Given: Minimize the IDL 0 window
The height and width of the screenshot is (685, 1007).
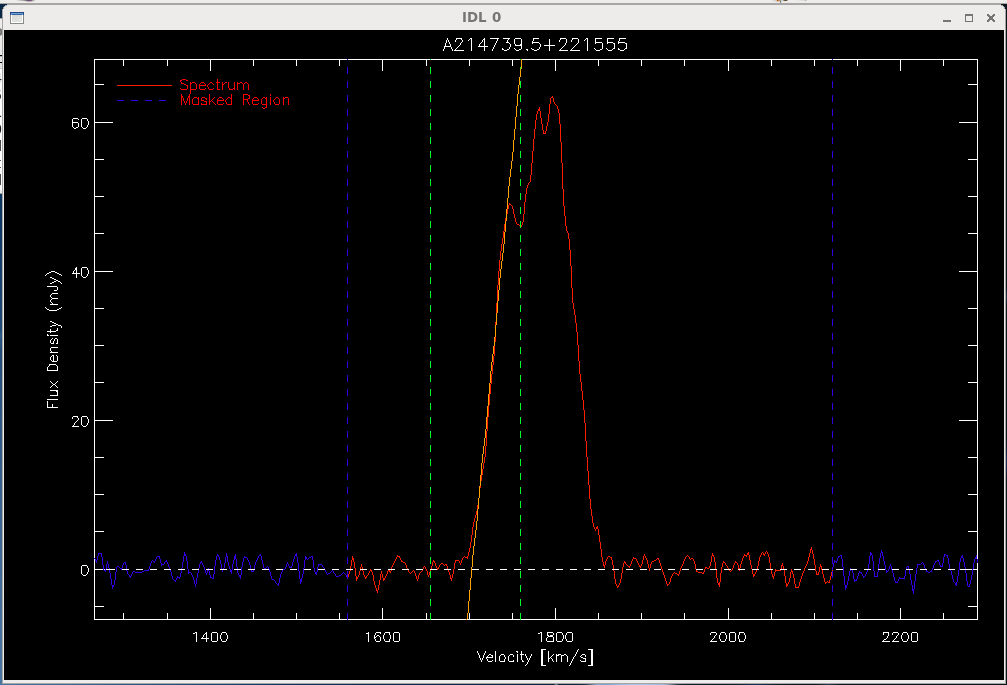Looking at the screenshot, I should tap(947, 19).
